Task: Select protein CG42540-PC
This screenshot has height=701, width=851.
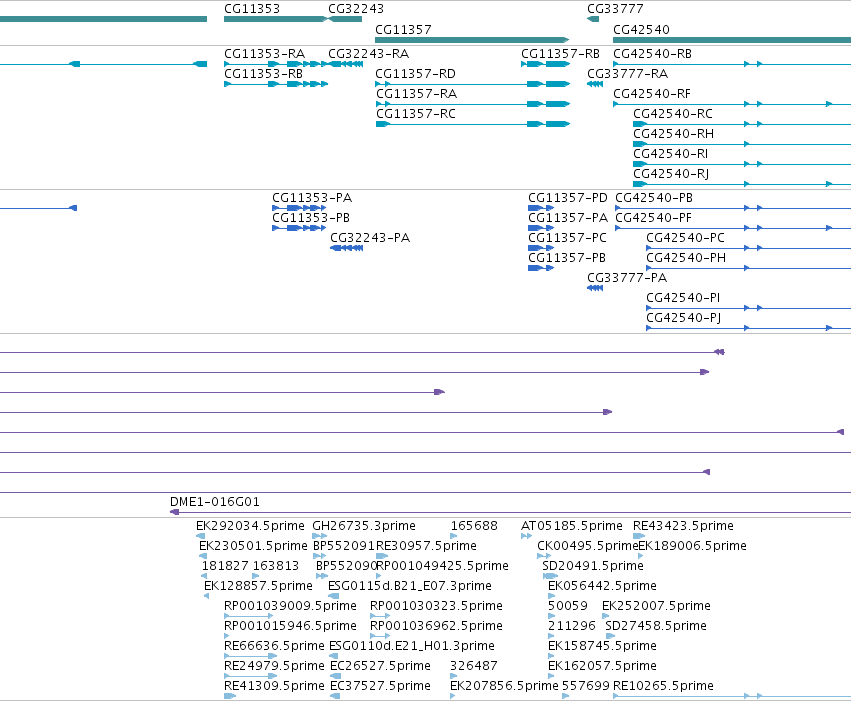Action: point(685,238)
